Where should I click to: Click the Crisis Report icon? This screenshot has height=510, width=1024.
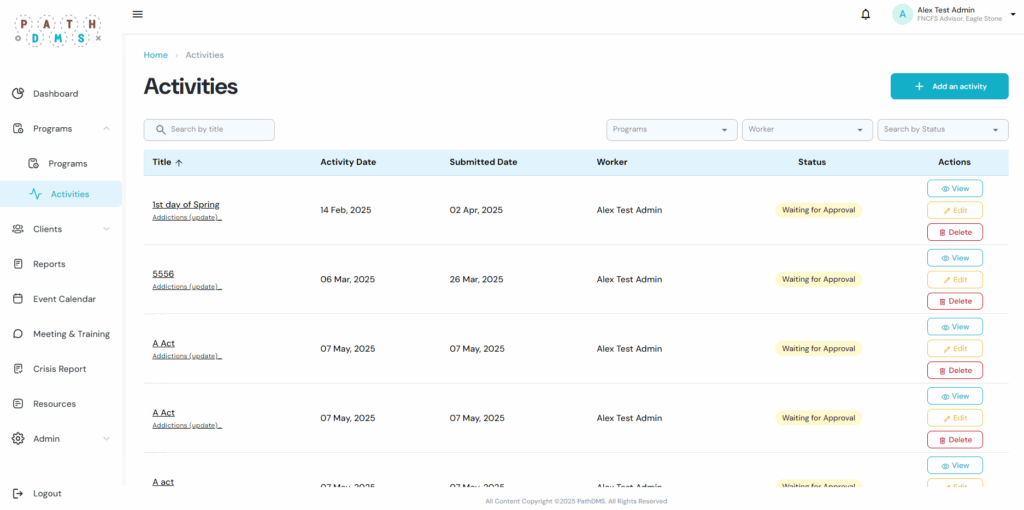click(x=18, y=369)
